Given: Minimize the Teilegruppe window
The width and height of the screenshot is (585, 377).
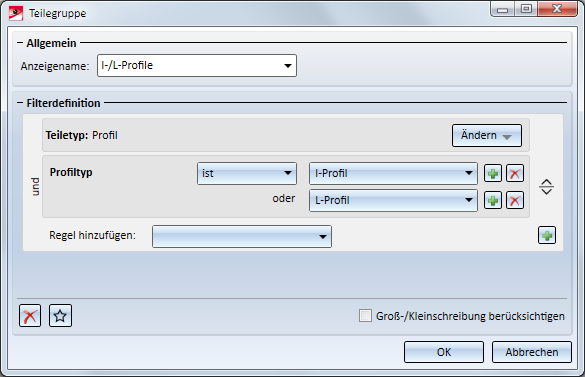Looking at the screenshot, I should pyautogui.click(x=502, y=9).
